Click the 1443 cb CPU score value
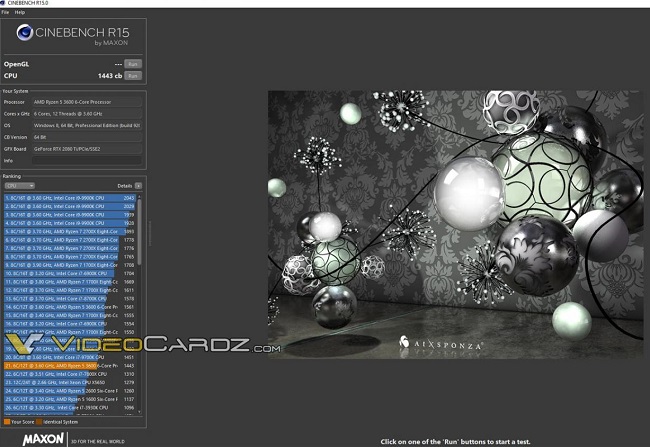The image size is (650, 447). coord(110,75)
